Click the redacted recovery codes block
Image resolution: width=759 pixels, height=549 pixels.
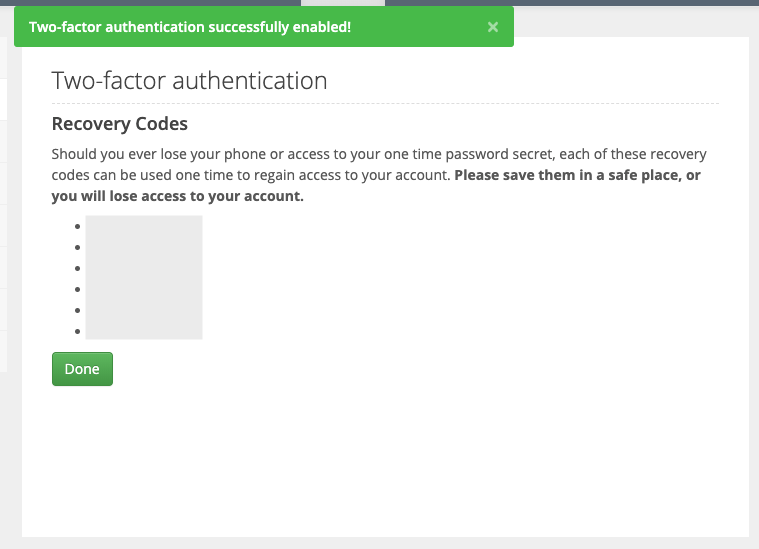point(144,277)
